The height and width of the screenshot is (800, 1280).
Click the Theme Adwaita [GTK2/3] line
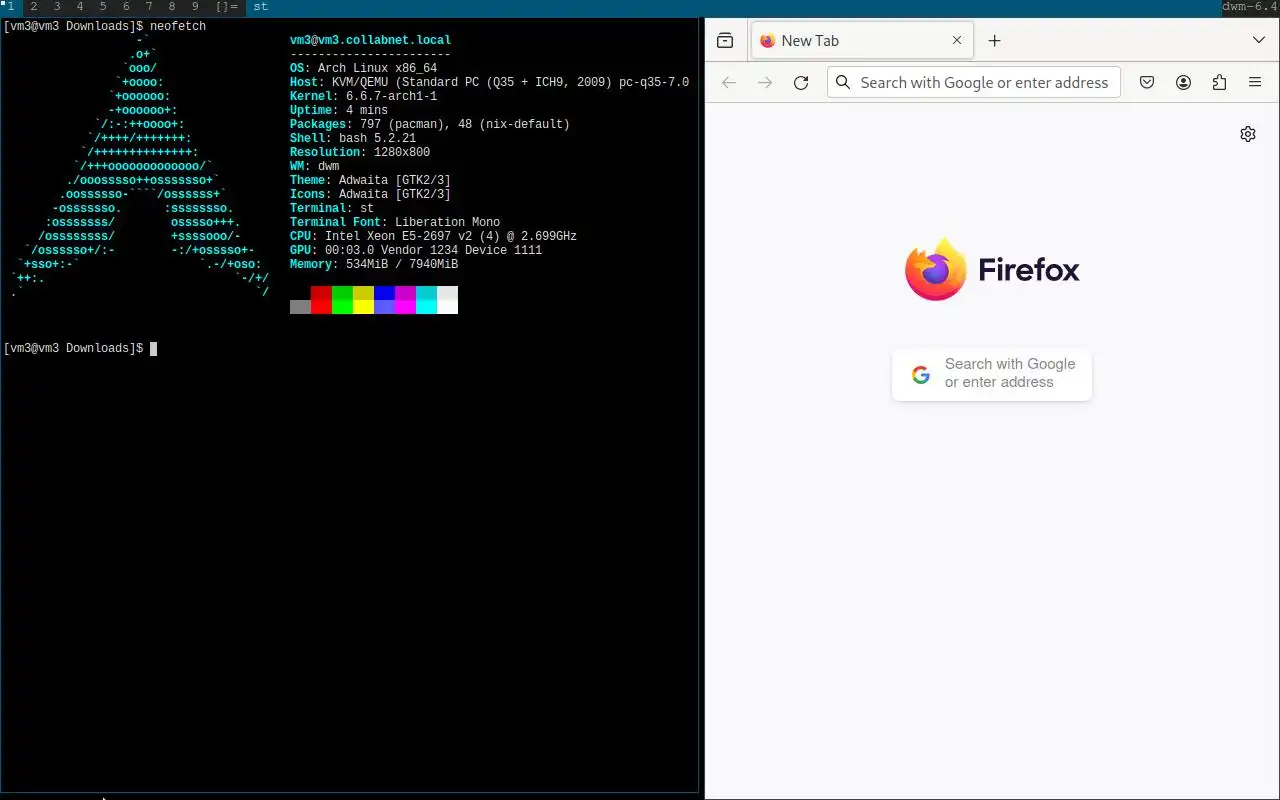click(370, 180)
